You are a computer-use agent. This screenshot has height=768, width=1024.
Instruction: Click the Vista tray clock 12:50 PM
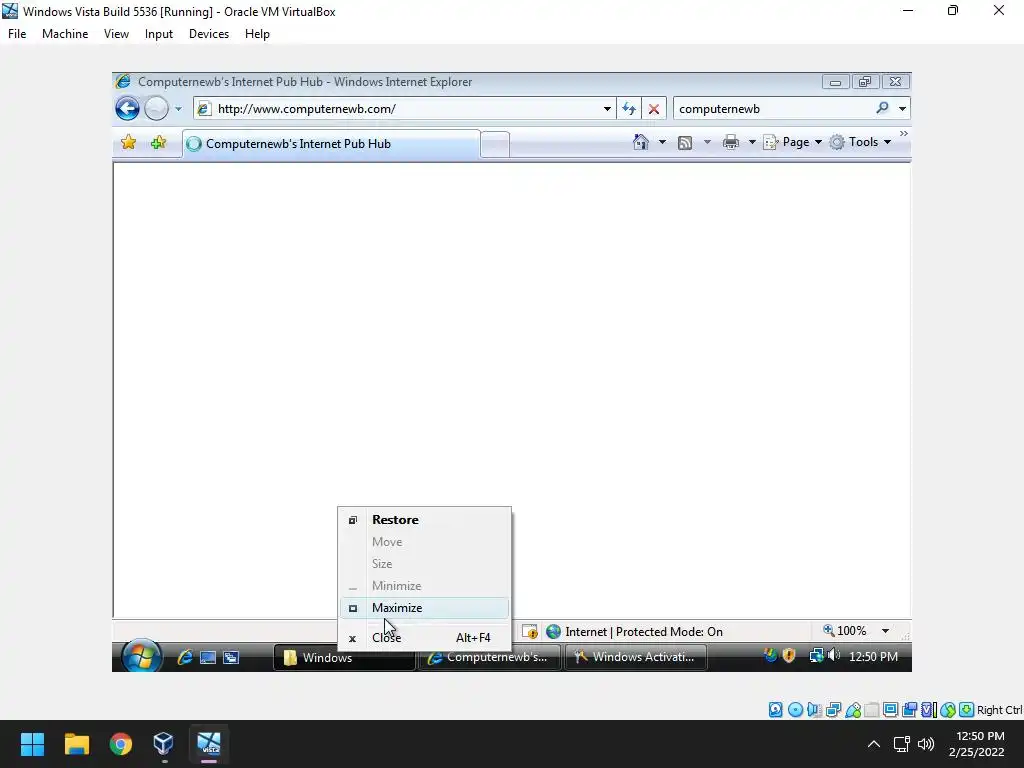pyautogui.click(x=873, y=656)
